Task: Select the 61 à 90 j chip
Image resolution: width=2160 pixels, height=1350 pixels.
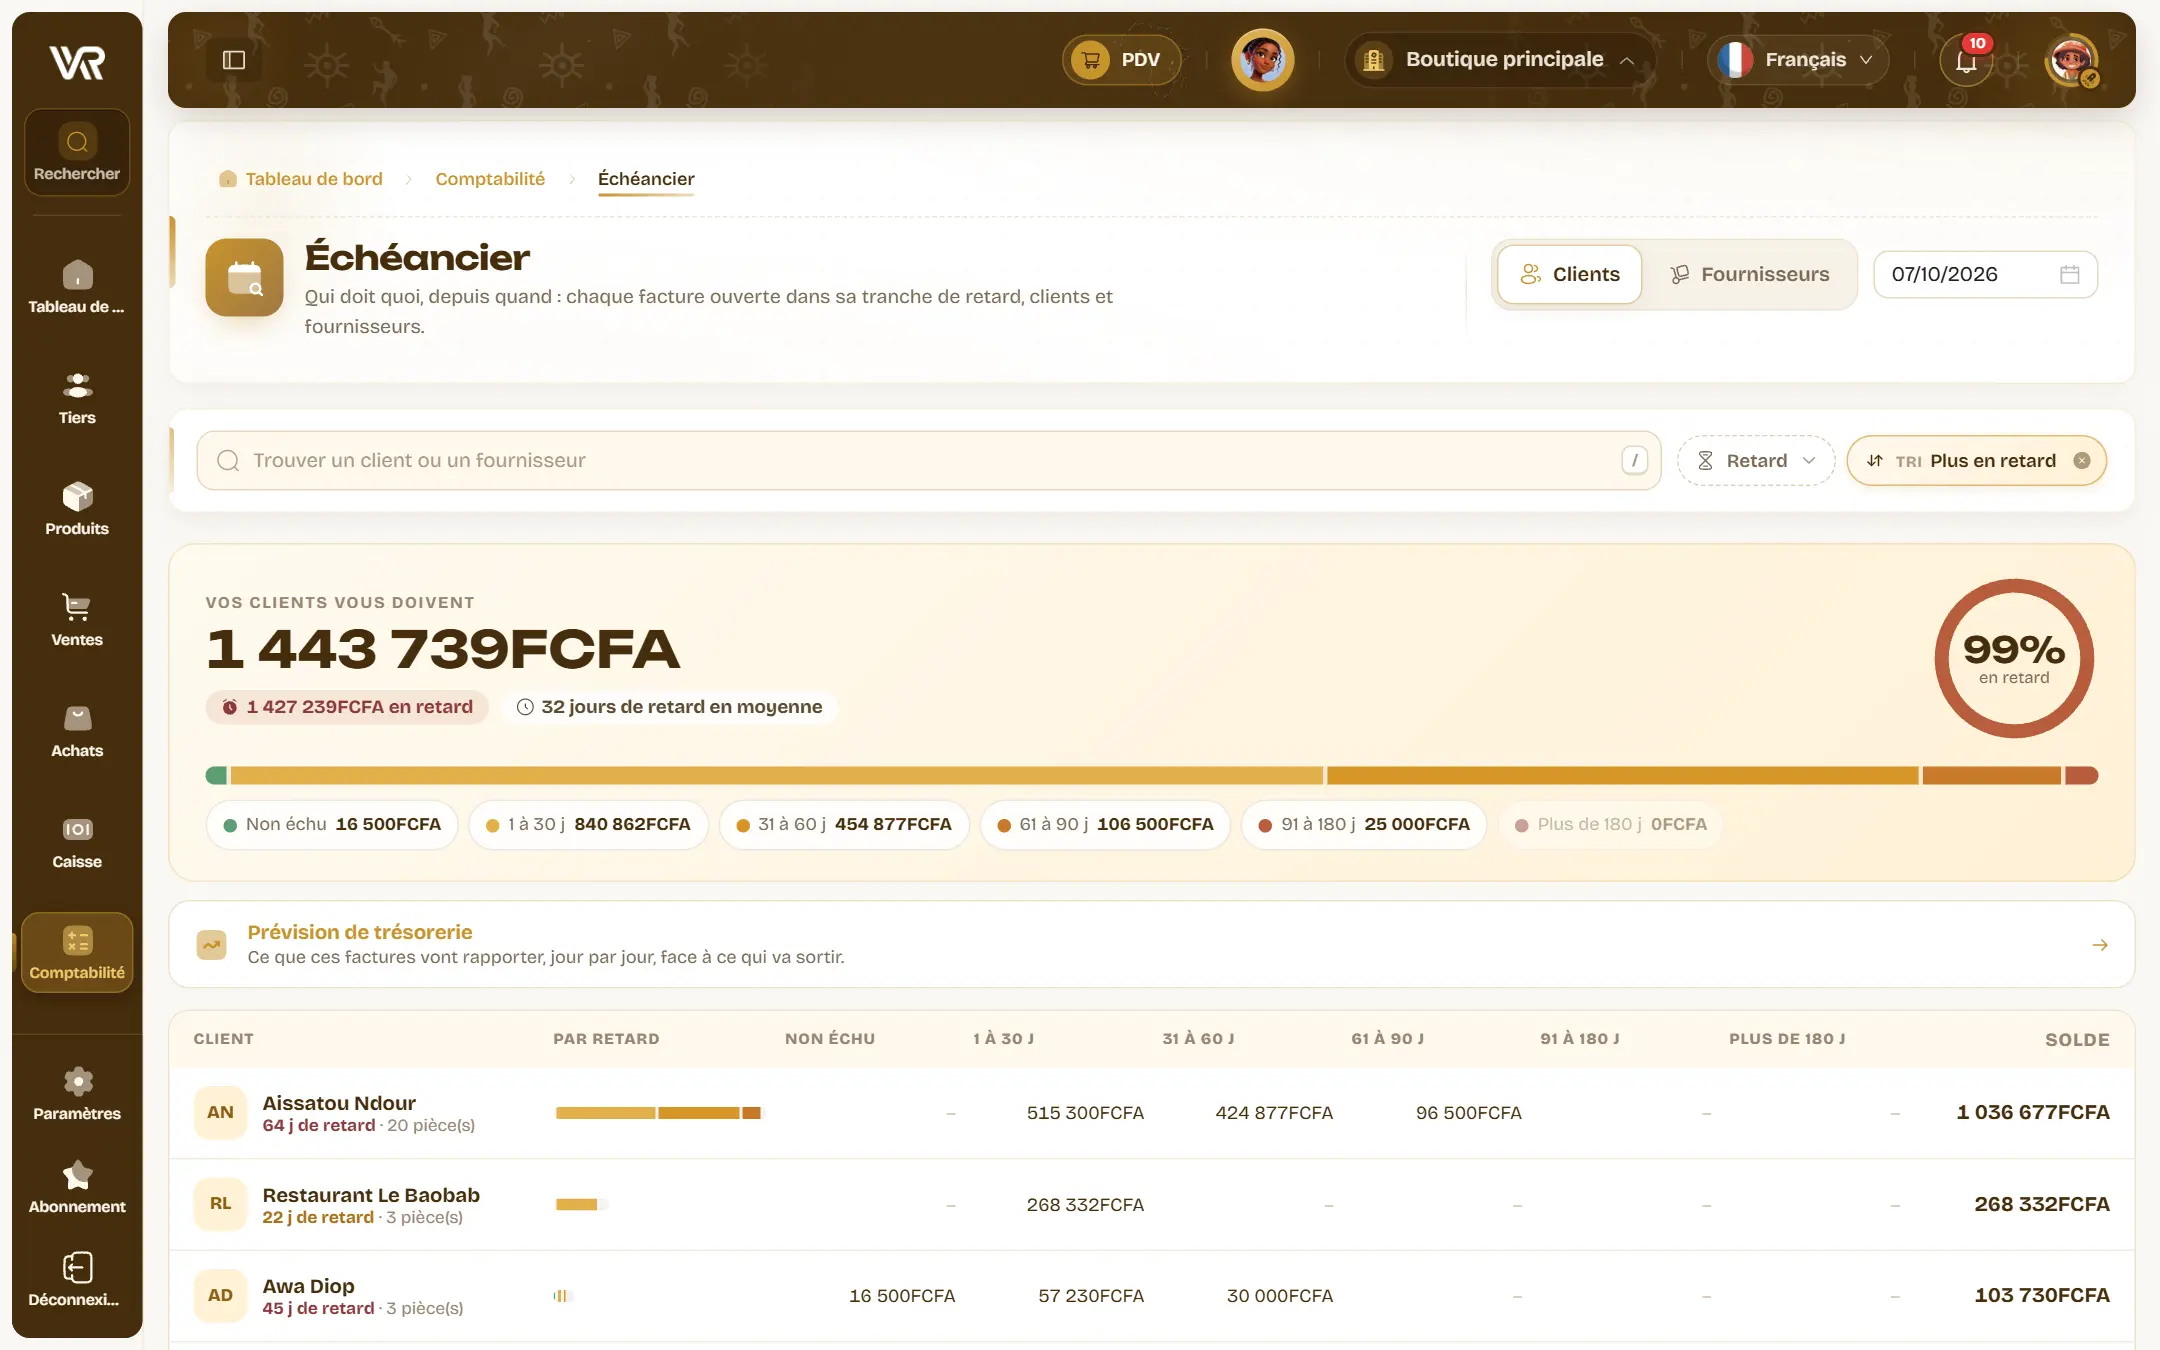Action: click(1105, 825)
